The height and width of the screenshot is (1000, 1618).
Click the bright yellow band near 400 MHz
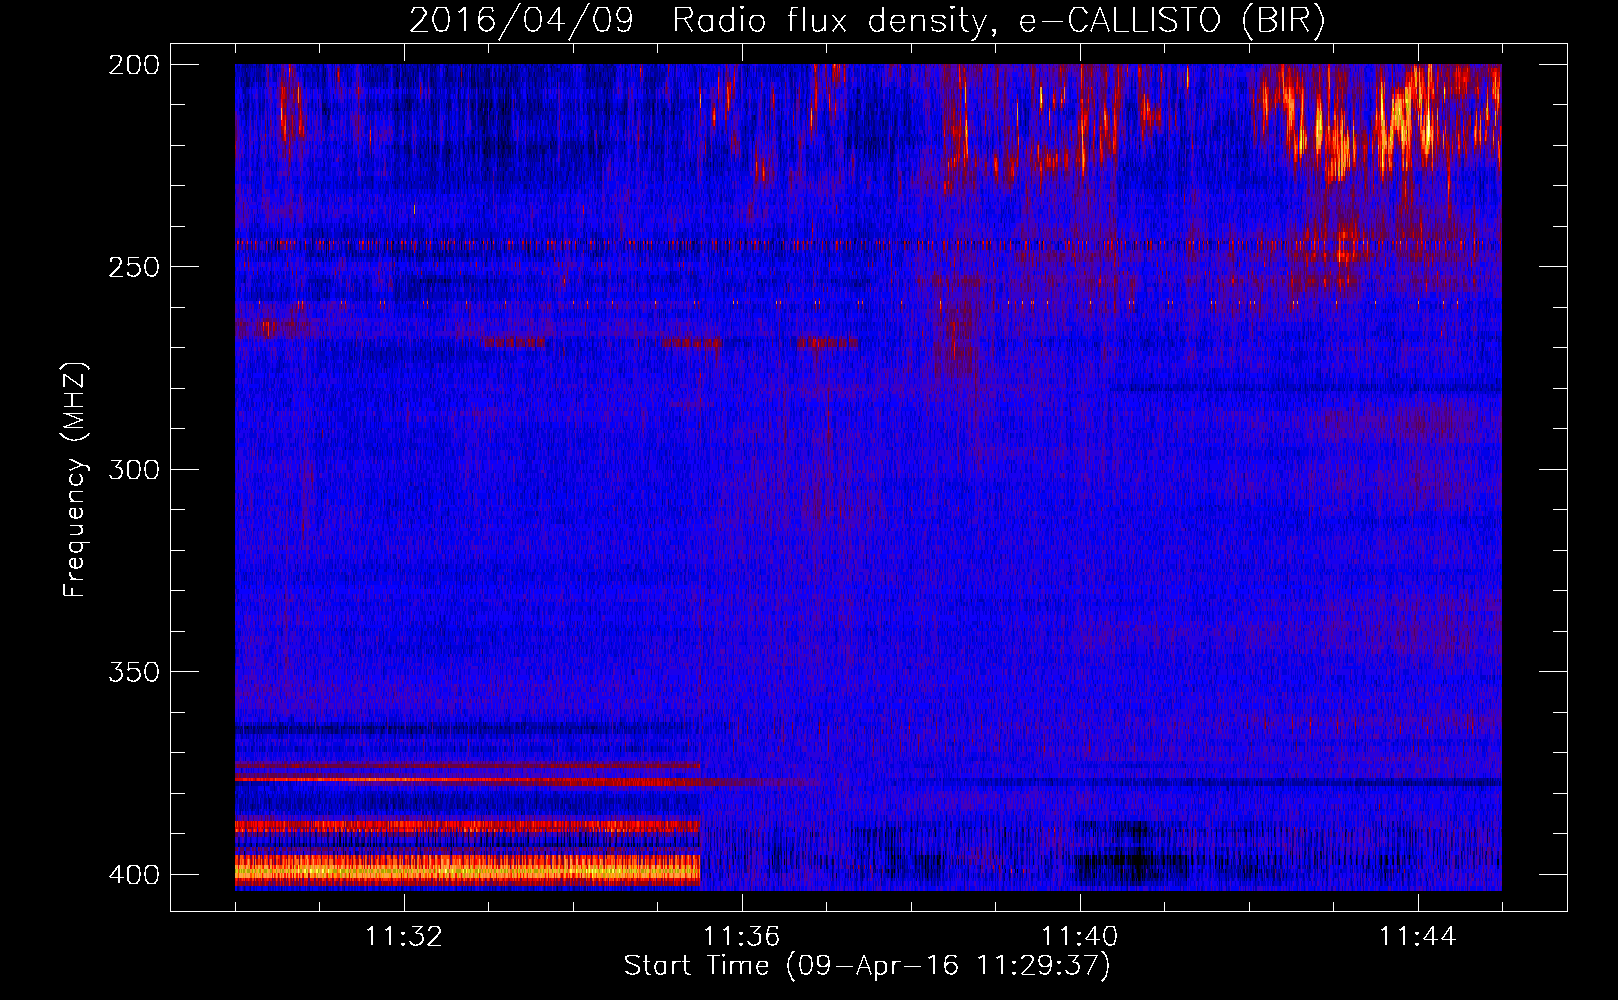pos(467,870)
